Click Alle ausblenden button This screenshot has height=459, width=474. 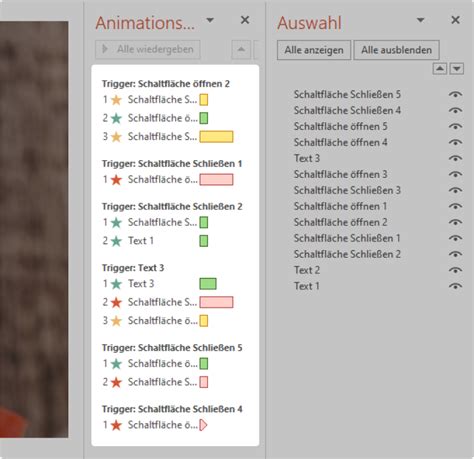[x=396, y=50]
